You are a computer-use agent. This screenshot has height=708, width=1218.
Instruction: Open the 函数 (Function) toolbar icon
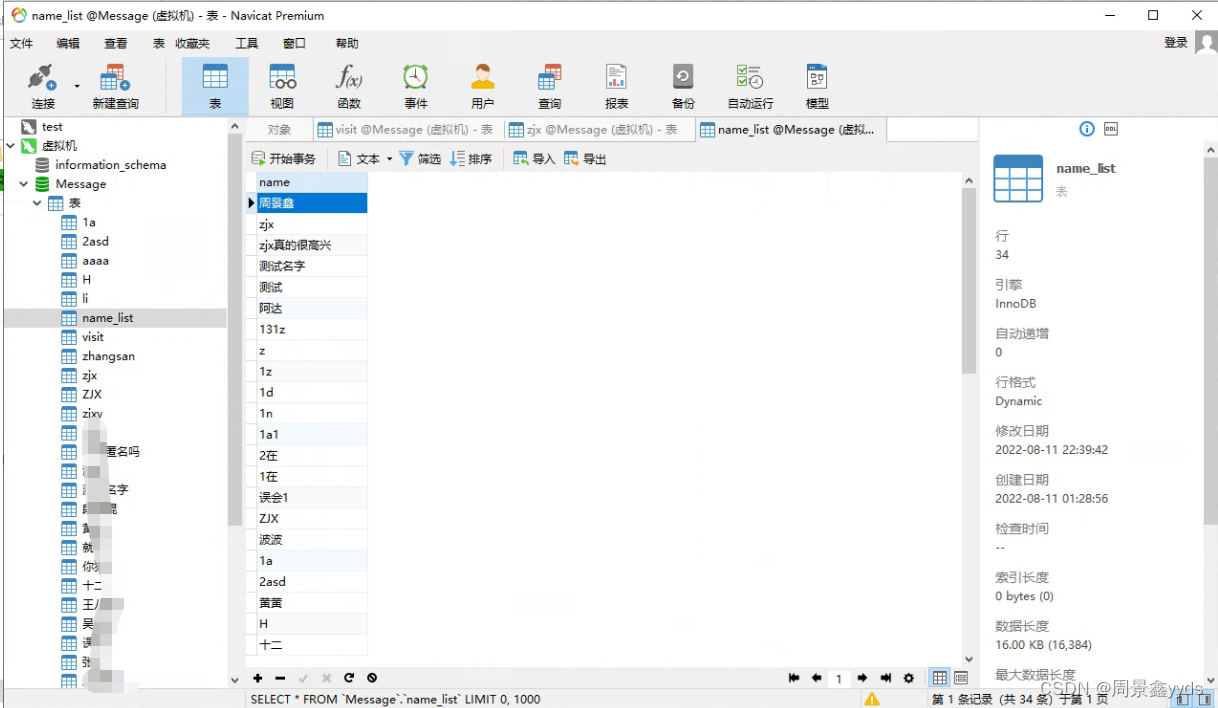(349, 86)
